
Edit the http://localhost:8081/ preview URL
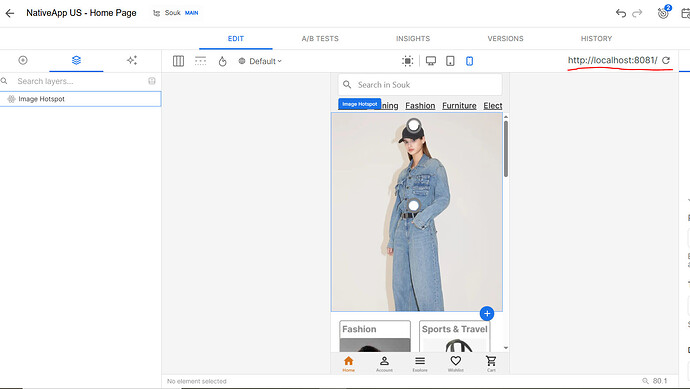click(613, 60)
